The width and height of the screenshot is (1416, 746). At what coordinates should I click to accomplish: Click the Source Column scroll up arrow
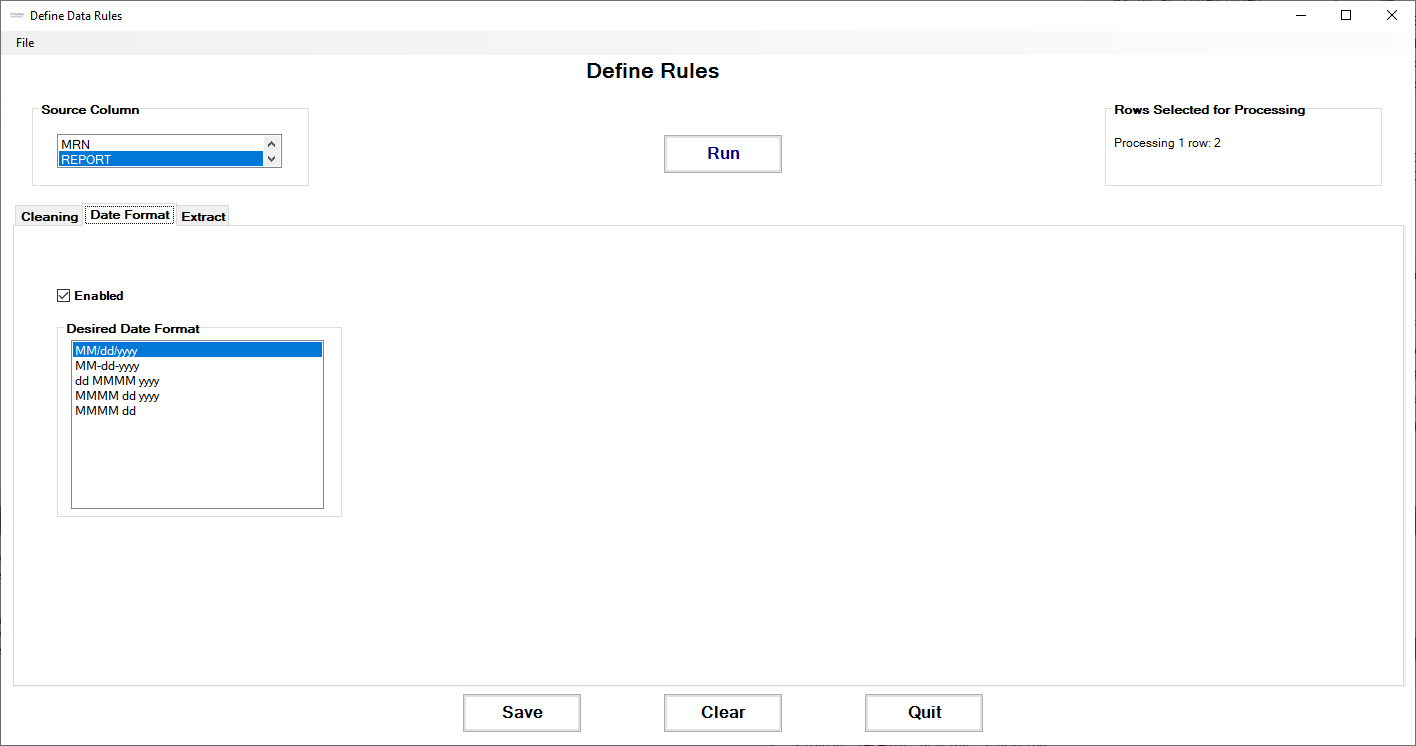pos(272,144)
